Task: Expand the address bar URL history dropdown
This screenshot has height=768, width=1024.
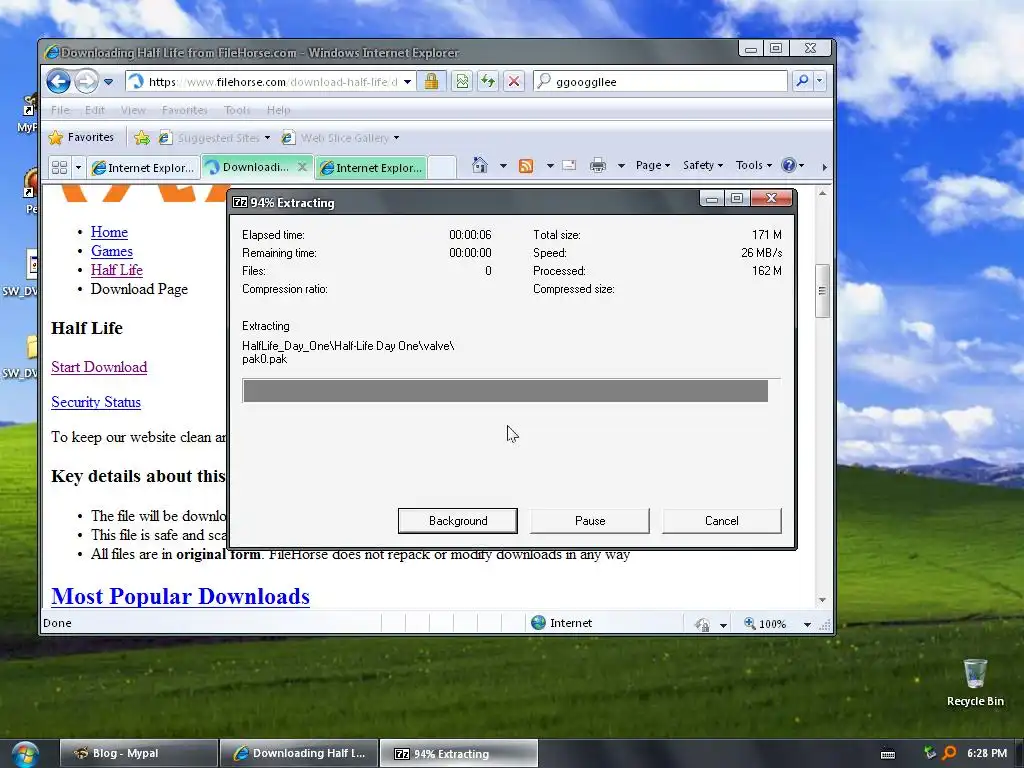Action: 408,82
